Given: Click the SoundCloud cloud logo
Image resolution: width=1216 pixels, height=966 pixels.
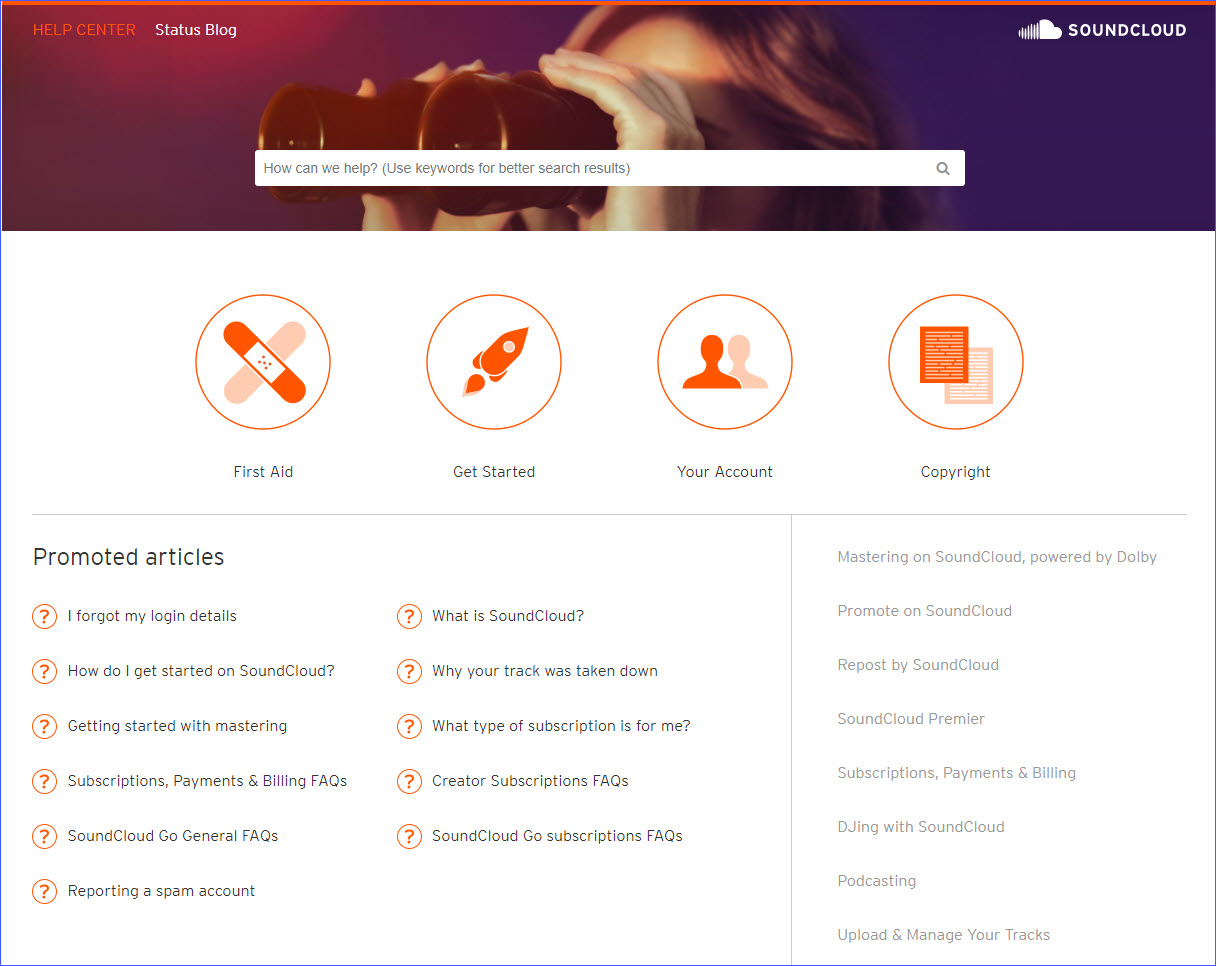Looking at the screenshot, I should point(1040,29).
